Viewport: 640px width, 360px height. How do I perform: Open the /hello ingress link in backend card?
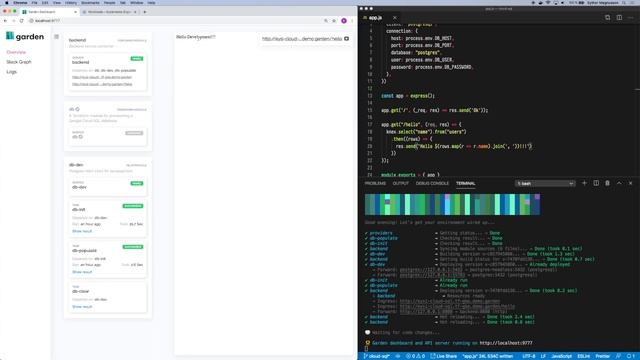[102, 84]
